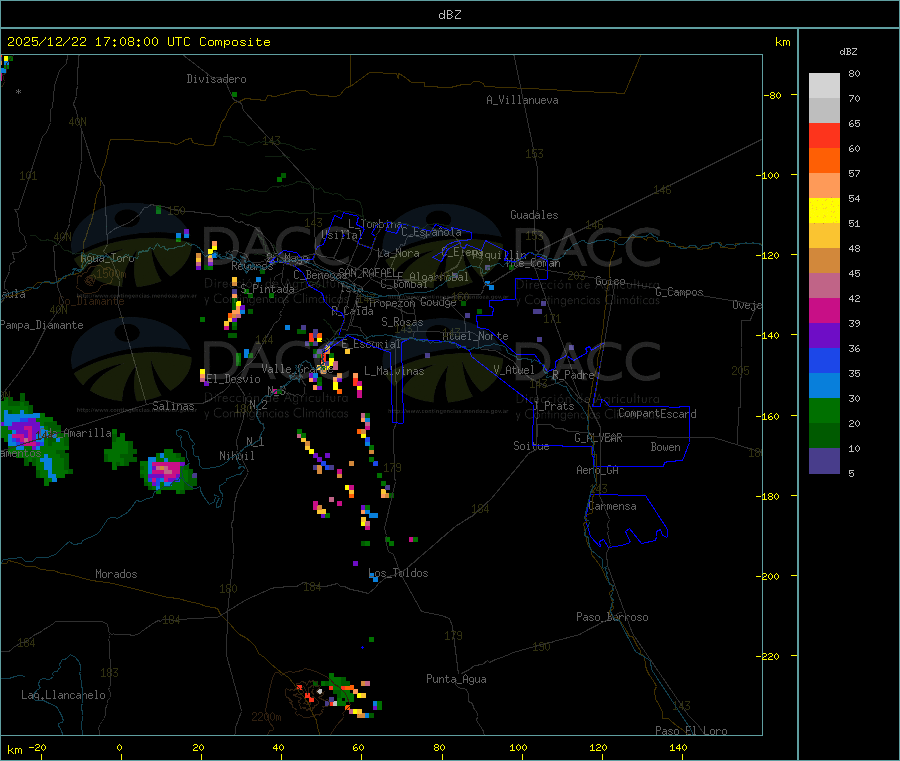
Task: Pick the bright green swatch in the color scale
Action: coord(824,410)
